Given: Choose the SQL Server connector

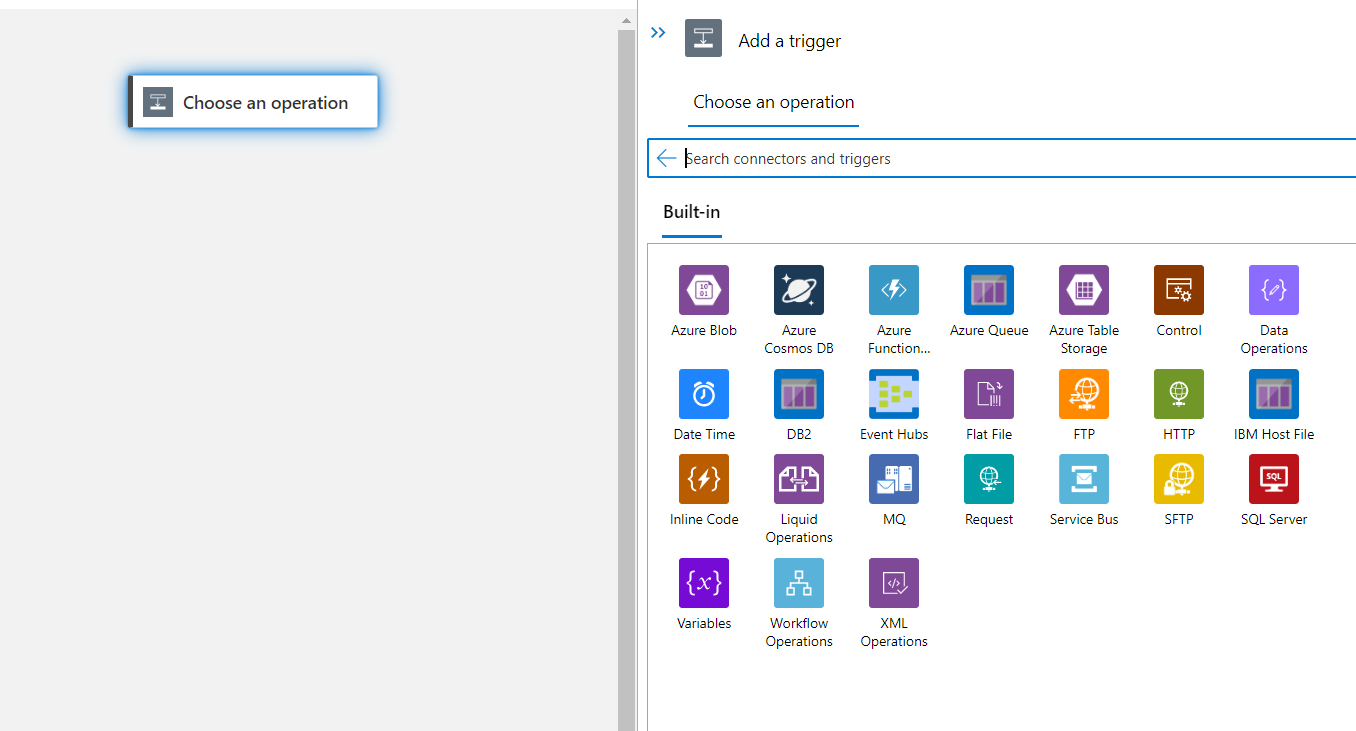Looking at the screenshot, I should coord(1274,479).
